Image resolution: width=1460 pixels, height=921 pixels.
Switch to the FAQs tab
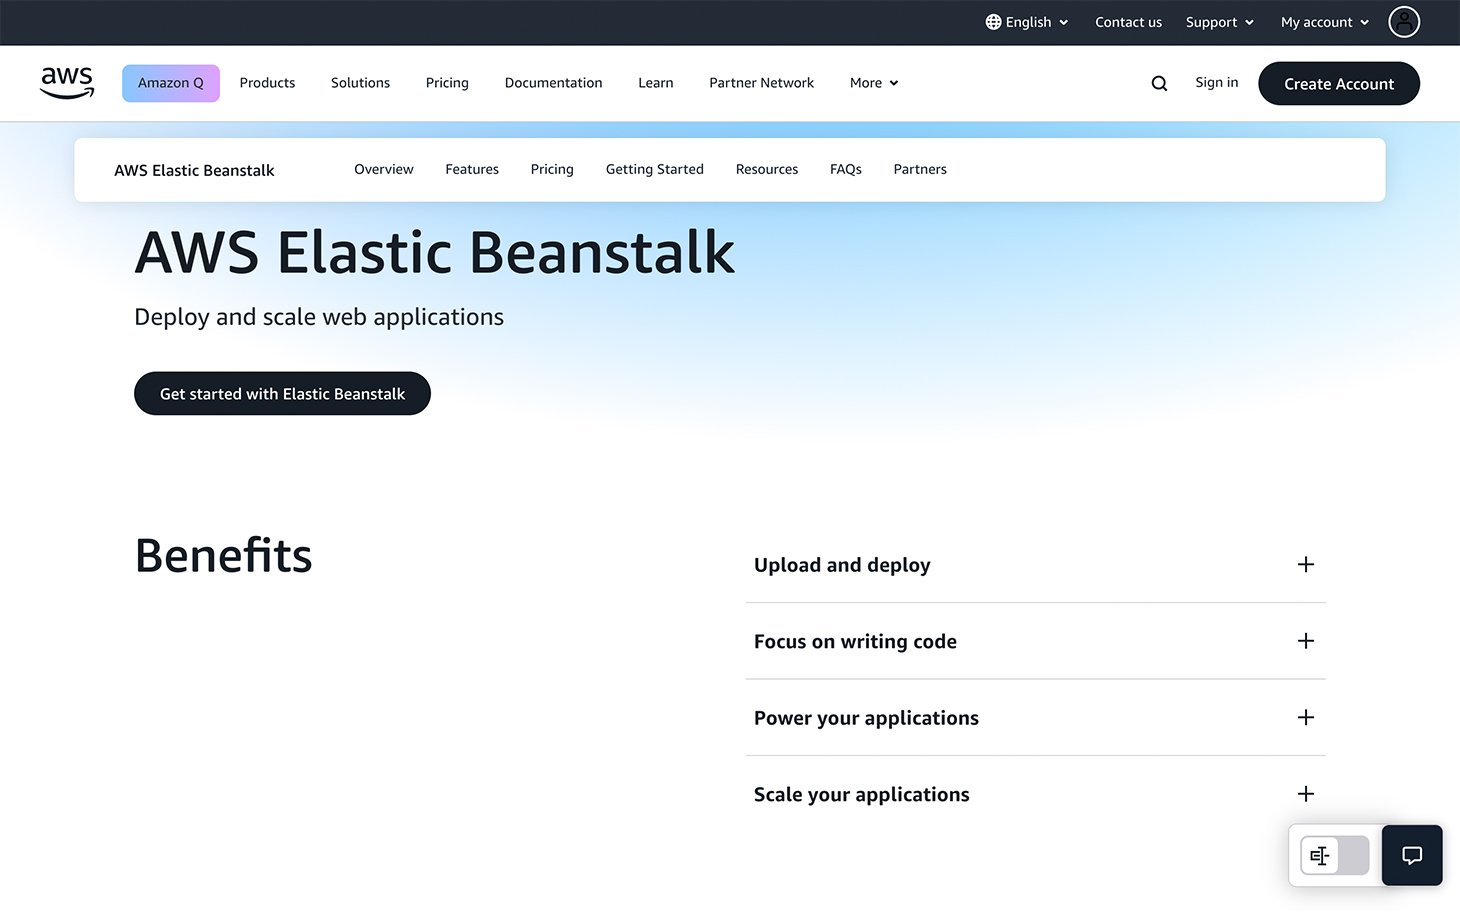pyautogui.click(x=845, y=169)
